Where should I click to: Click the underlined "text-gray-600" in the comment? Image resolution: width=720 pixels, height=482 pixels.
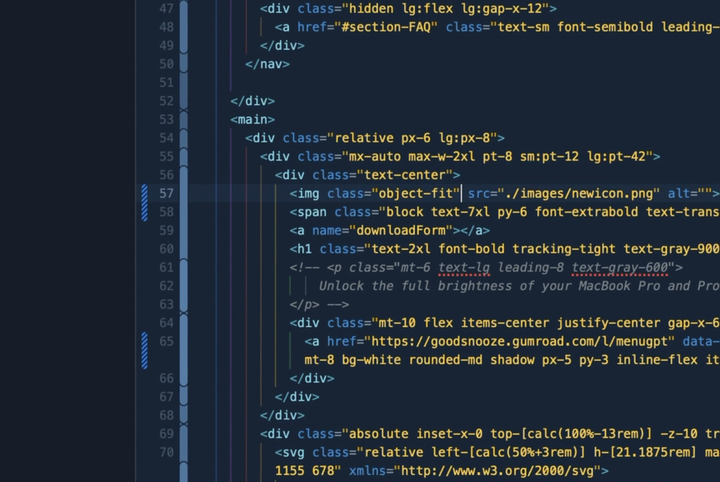click(x=619, y=268)
